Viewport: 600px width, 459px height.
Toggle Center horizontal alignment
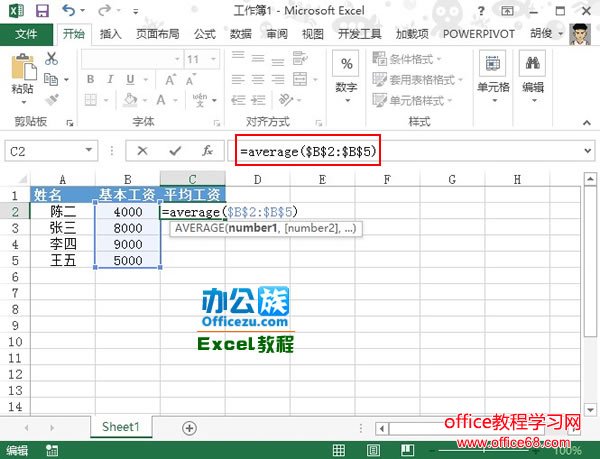258,79
